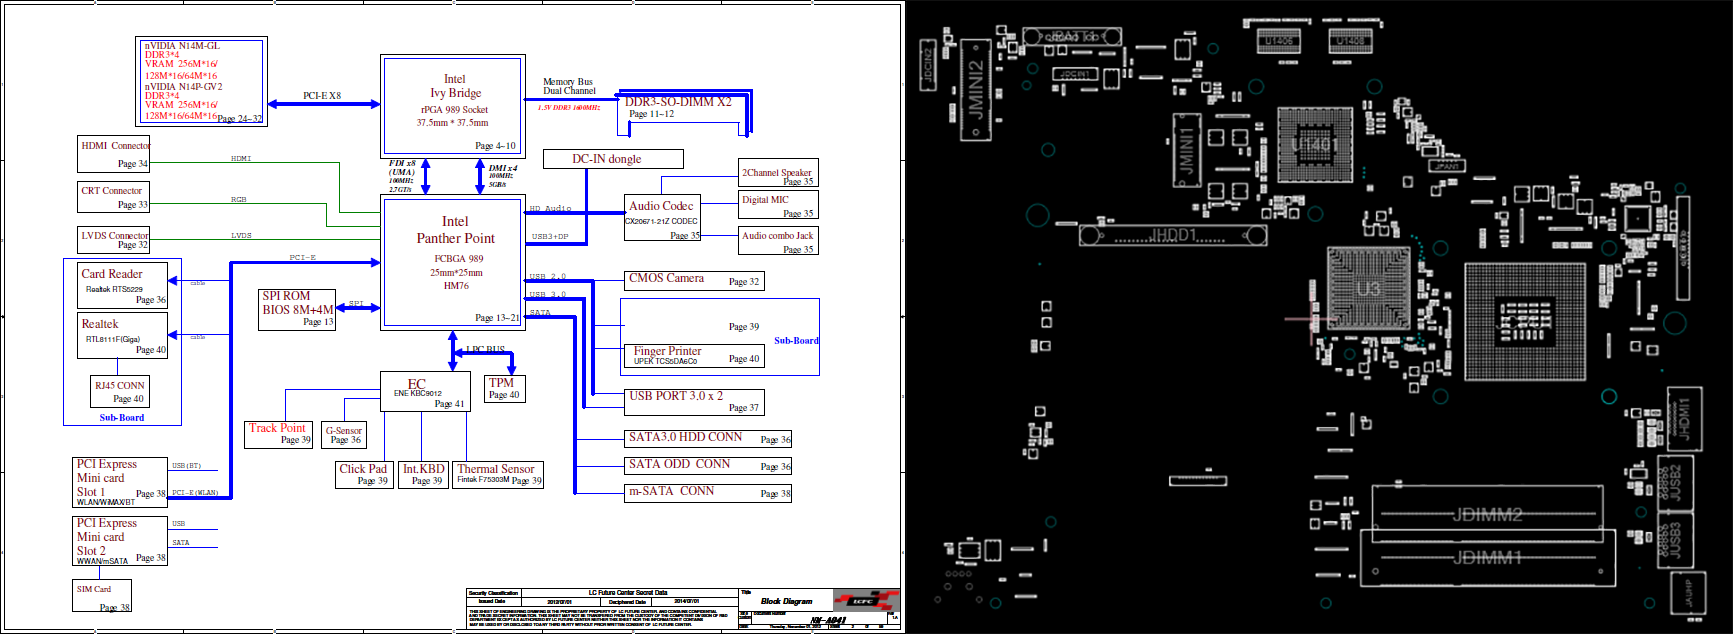Click the nVIDIA N14M-GL graphics block

[x=201, y=81]
